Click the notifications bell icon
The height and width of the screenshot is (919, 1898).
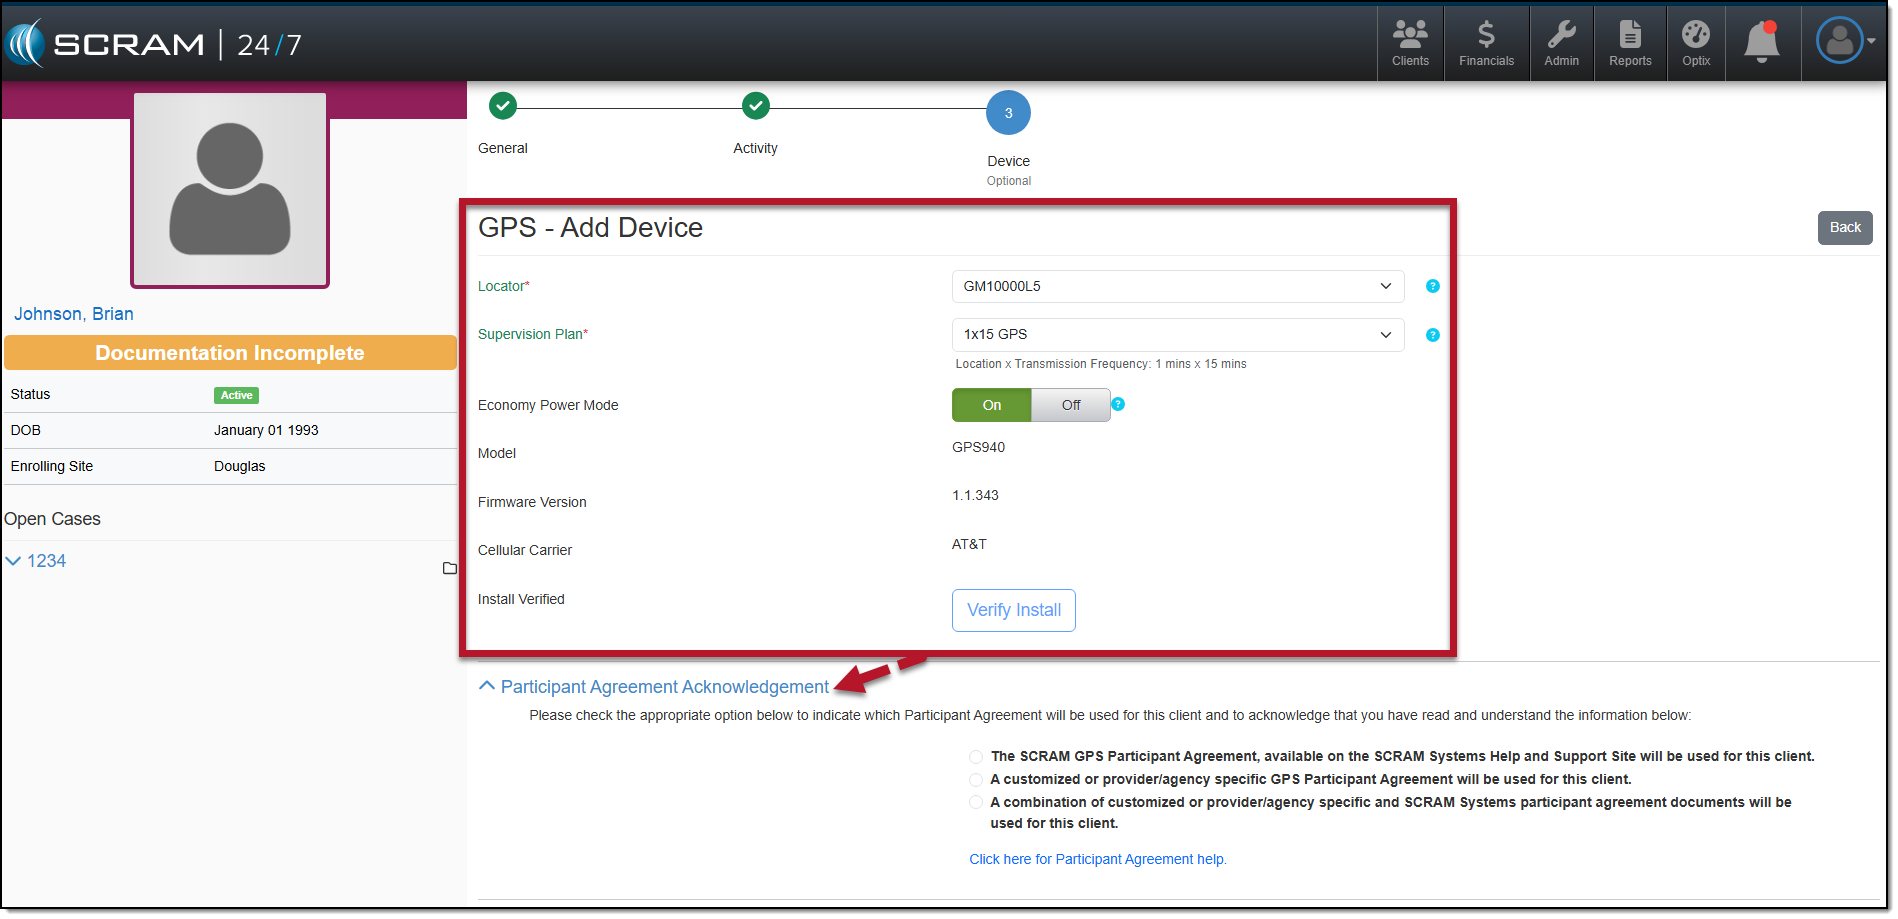(1761, 43)
